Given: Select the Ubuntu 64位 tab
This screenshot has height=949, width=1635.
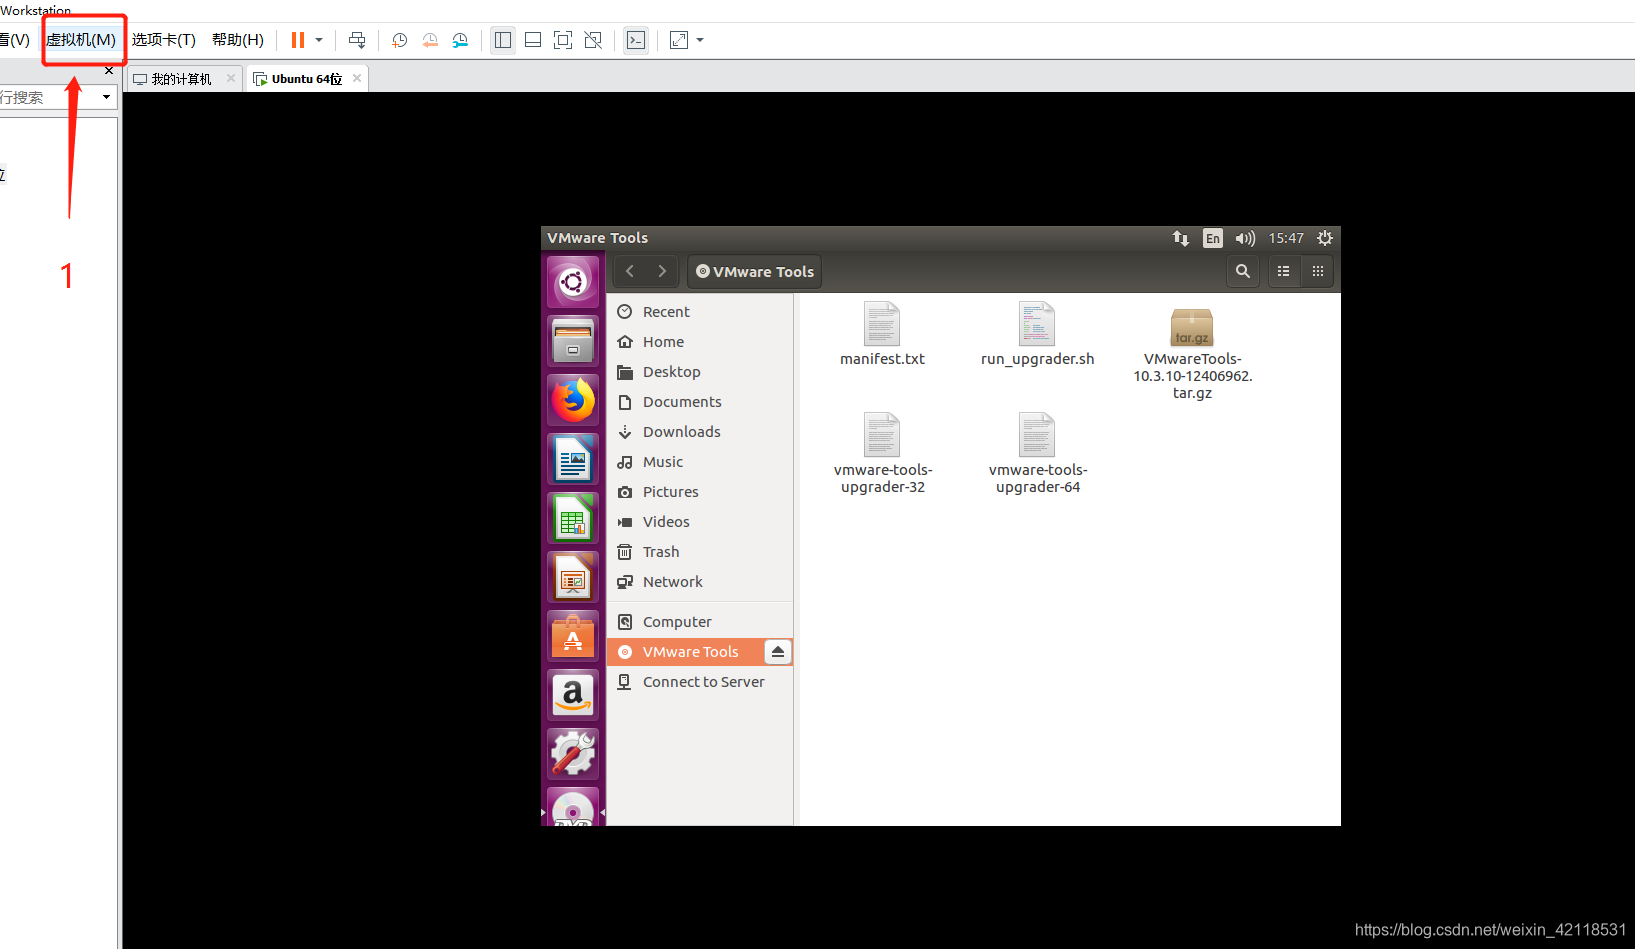Looking at the screenshot, I should (x=306, y=79).
